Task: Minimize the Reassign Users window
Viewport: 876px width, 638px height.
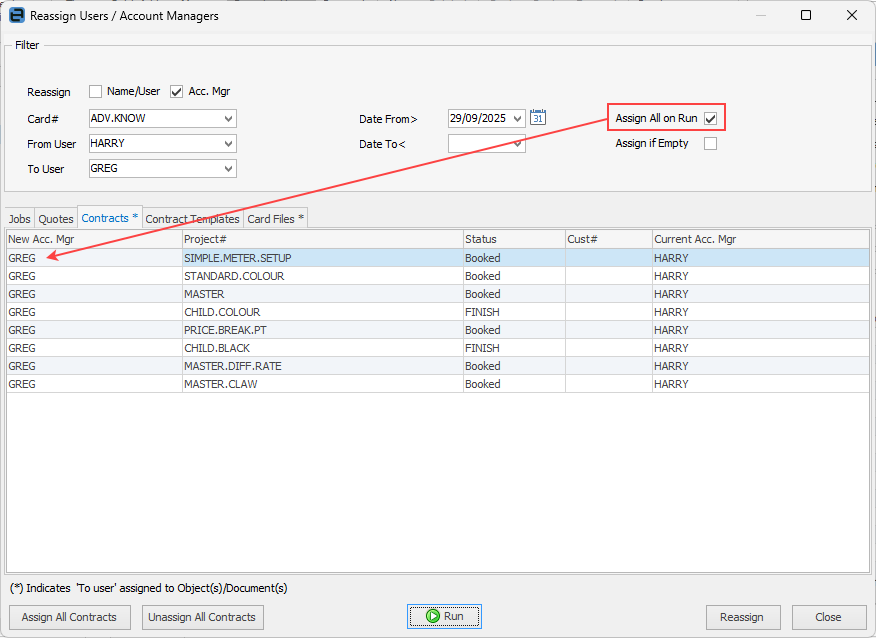Action: point(760,16)
